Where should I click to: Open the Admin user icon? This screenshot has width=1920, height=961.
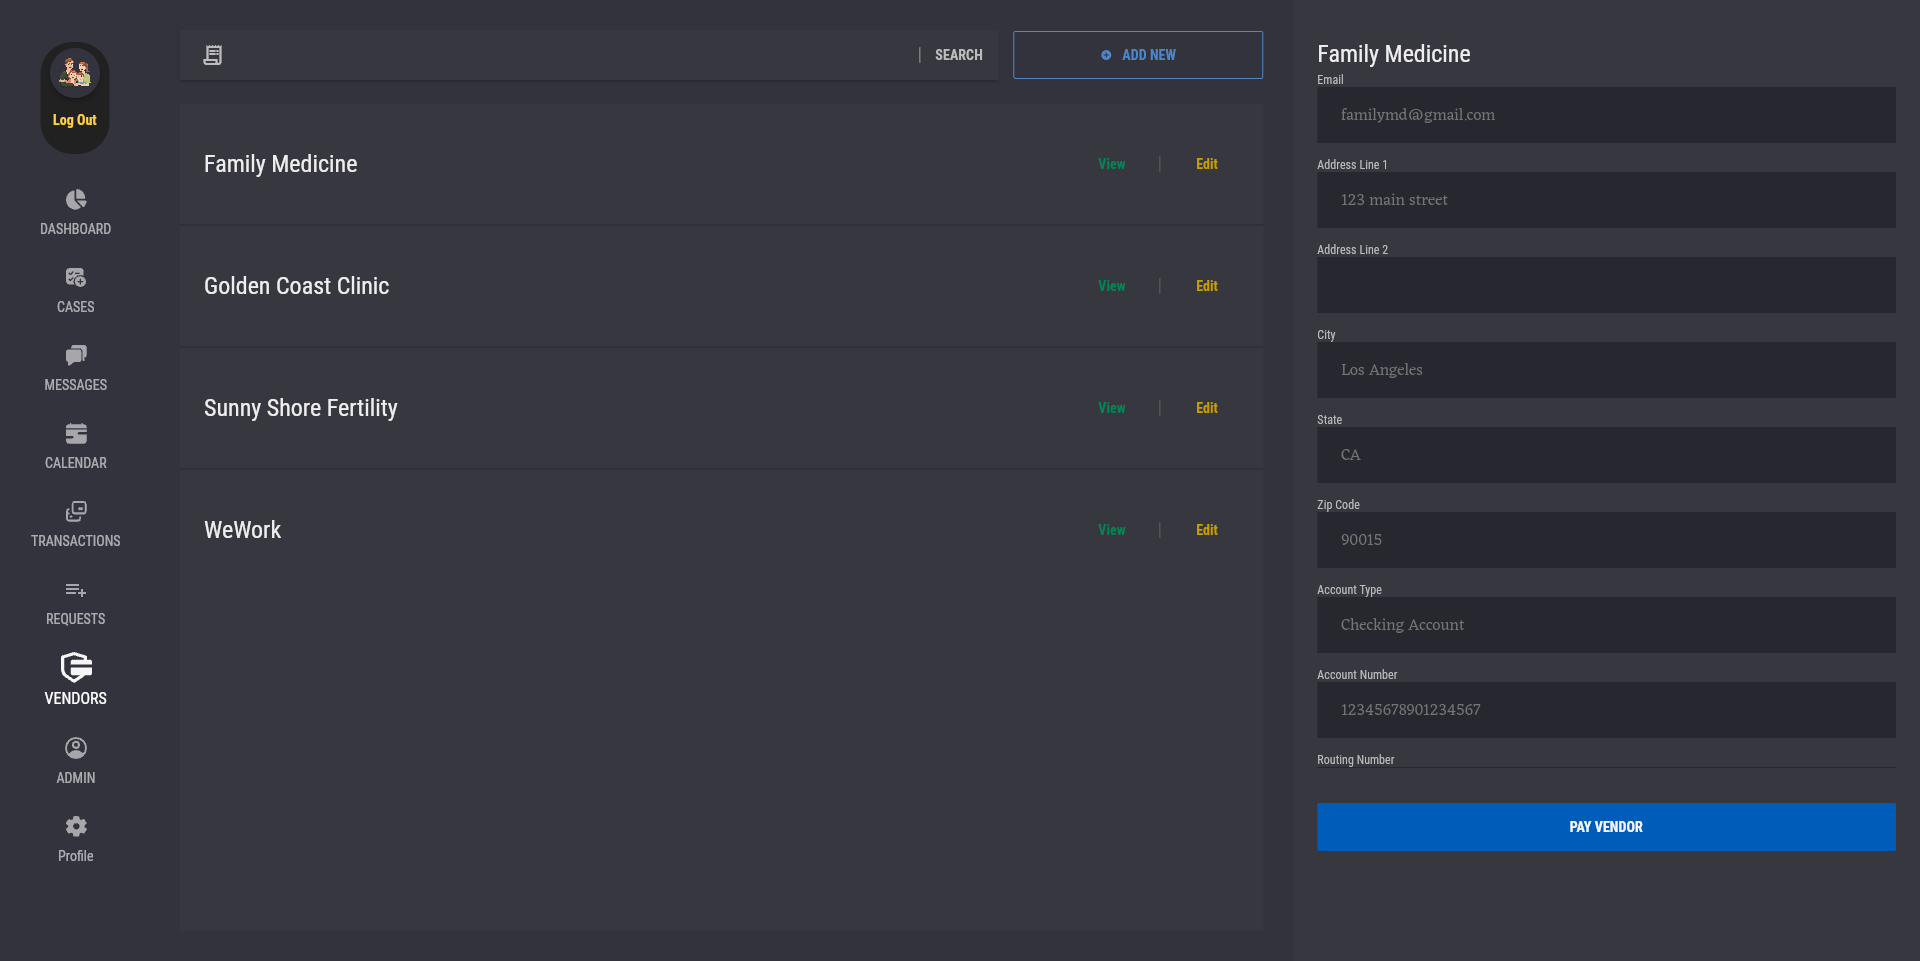76,748
